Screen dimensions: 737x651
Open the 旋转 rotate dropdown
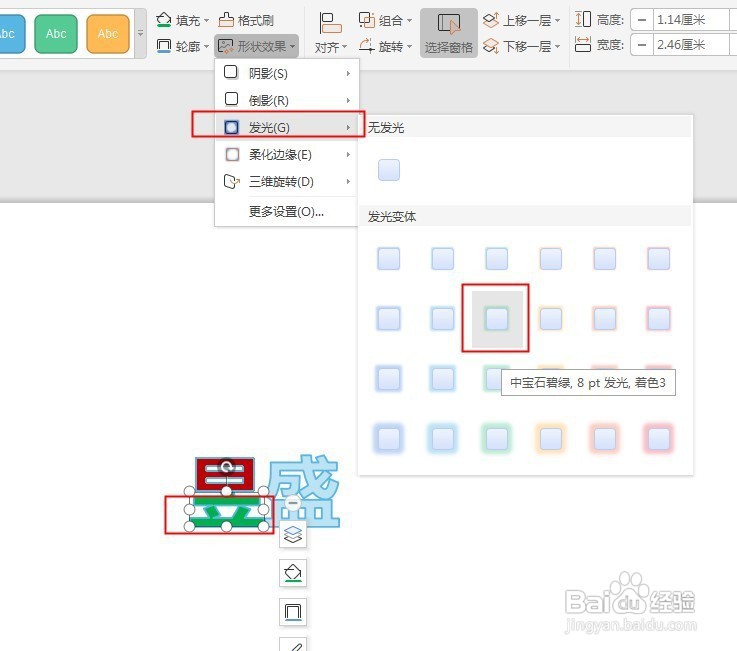[385, 46]
